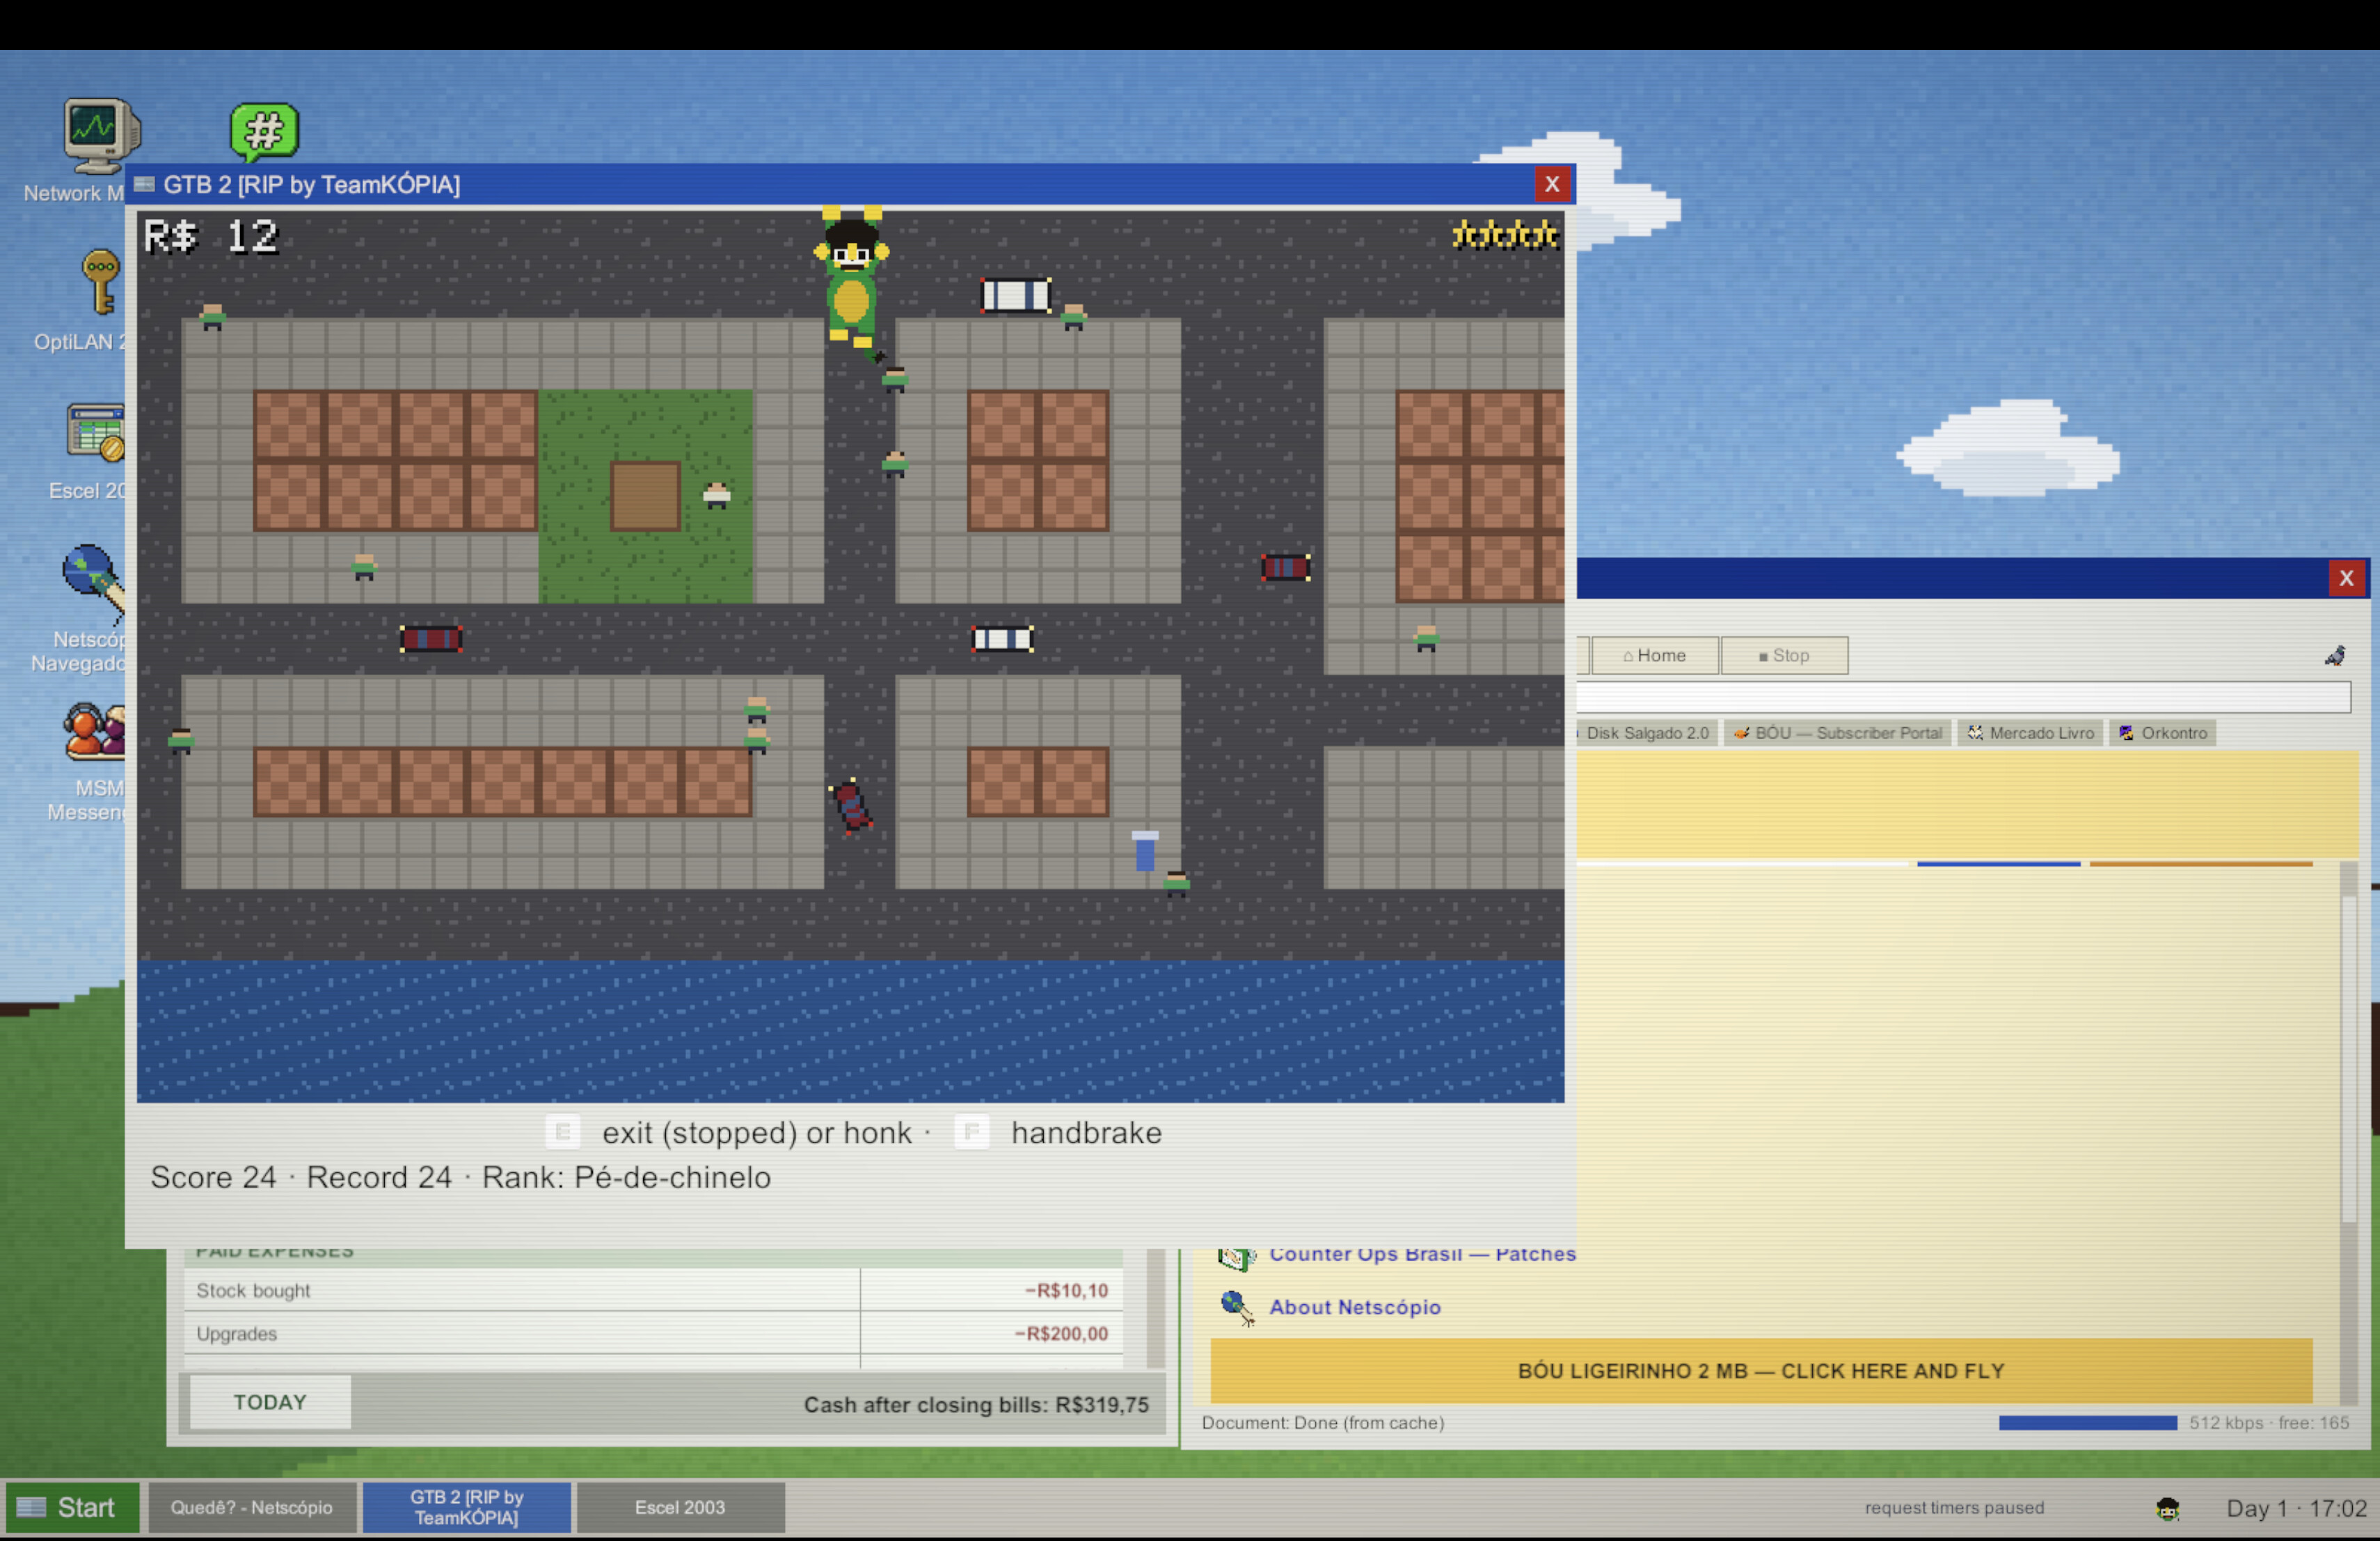Image resolution: width=2380 pixels, height=1541 pixels.
Task: Switch to Escel 2003 taskbar button
Action: [680, 1507]
